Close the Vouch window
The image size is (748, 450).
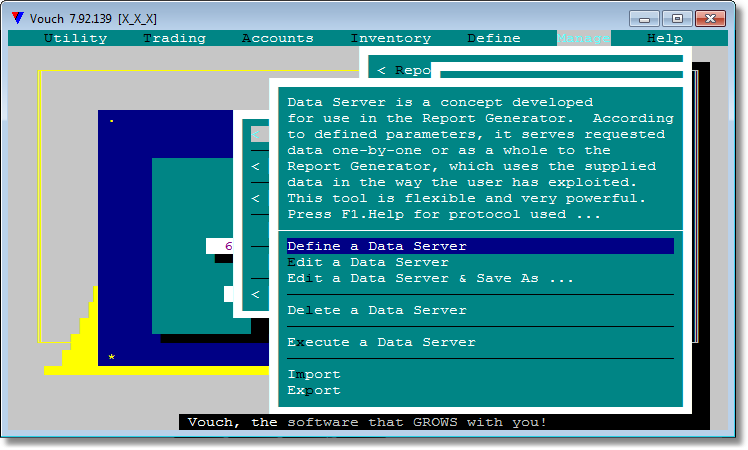(x=710, y=19)
